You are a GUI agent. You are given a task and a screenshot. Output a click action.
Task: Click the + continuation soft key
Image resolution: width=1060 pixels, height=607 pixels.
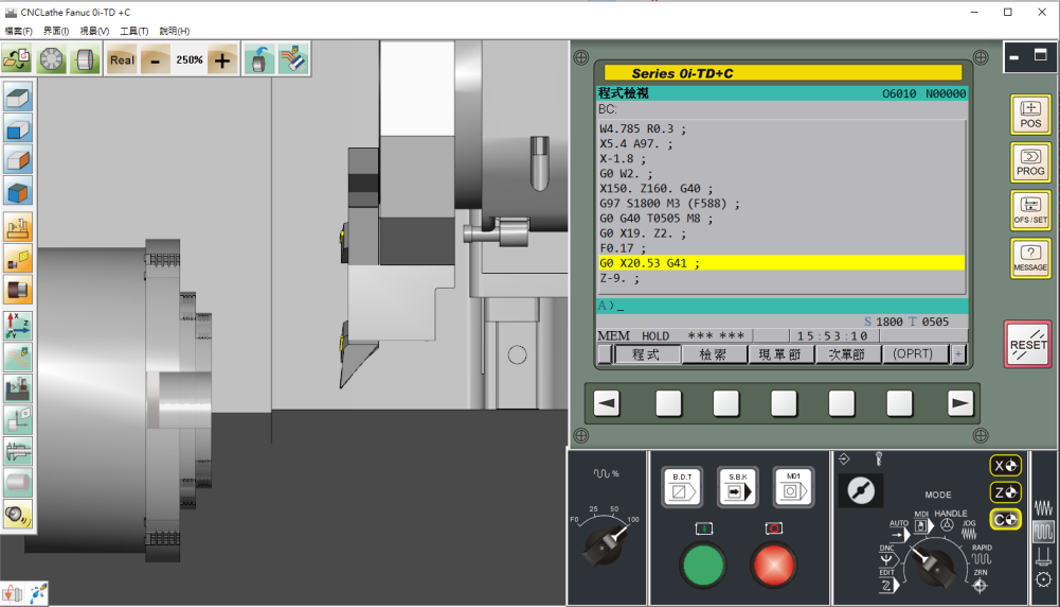958,354
